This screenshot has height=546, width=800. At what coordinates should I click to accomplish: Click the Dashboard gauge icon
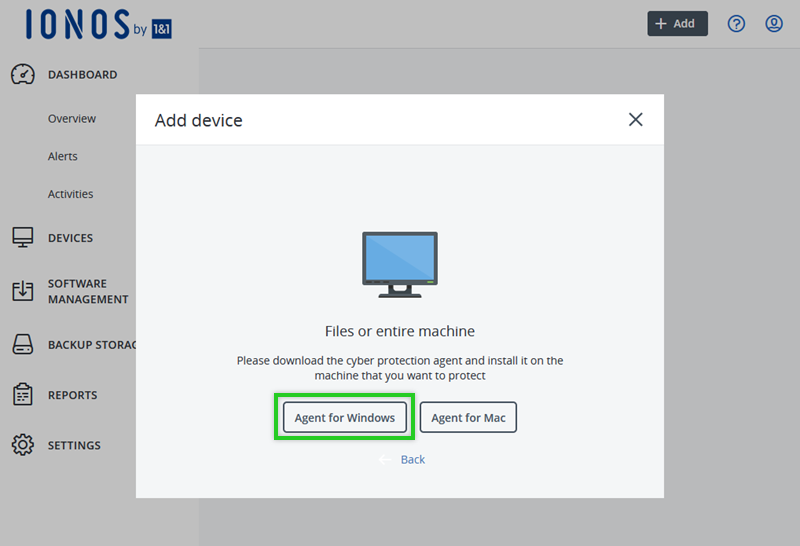23,75
